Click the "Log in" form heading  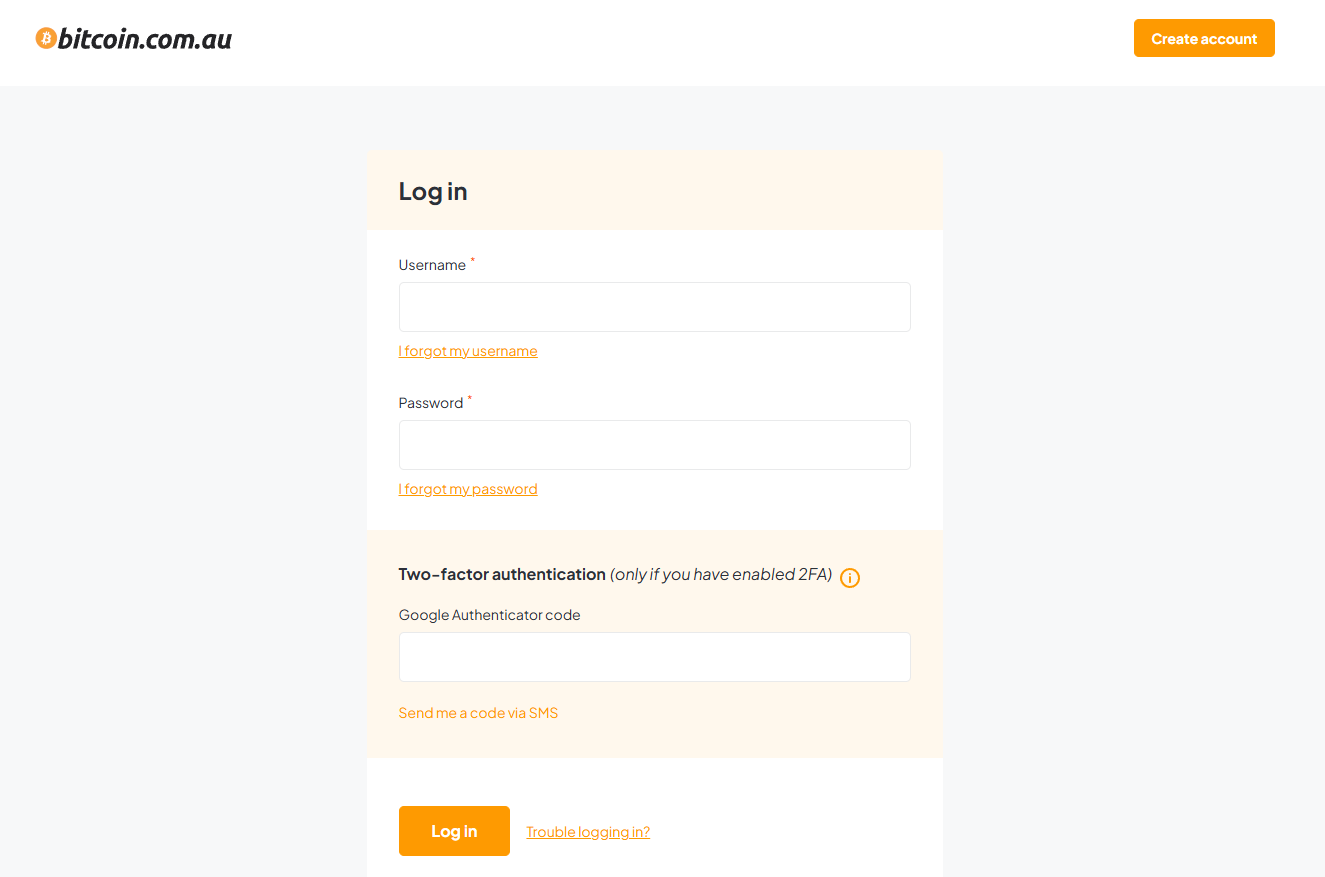pos(433,191)
